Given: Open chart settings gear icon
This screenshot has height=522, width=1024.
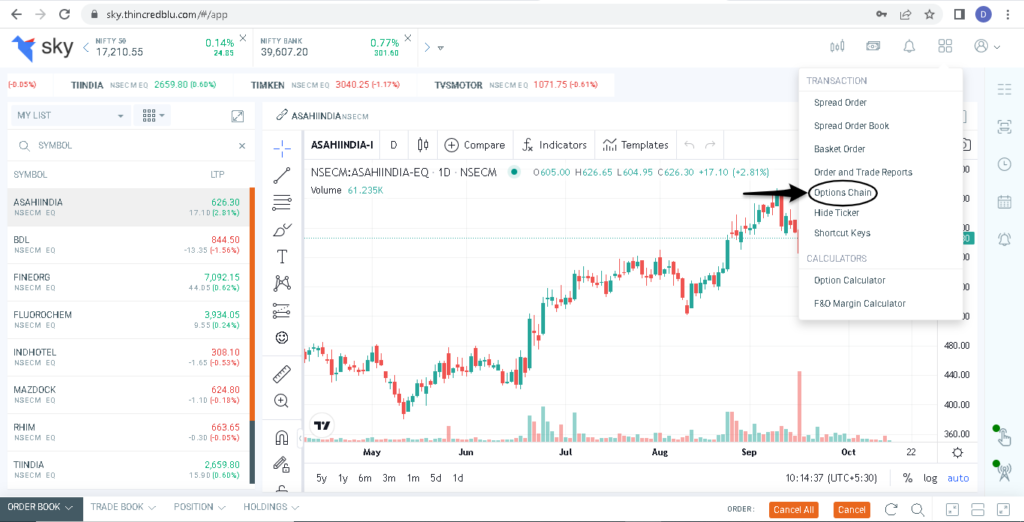Looking at the screenshot, I should (x=957, y=452).
